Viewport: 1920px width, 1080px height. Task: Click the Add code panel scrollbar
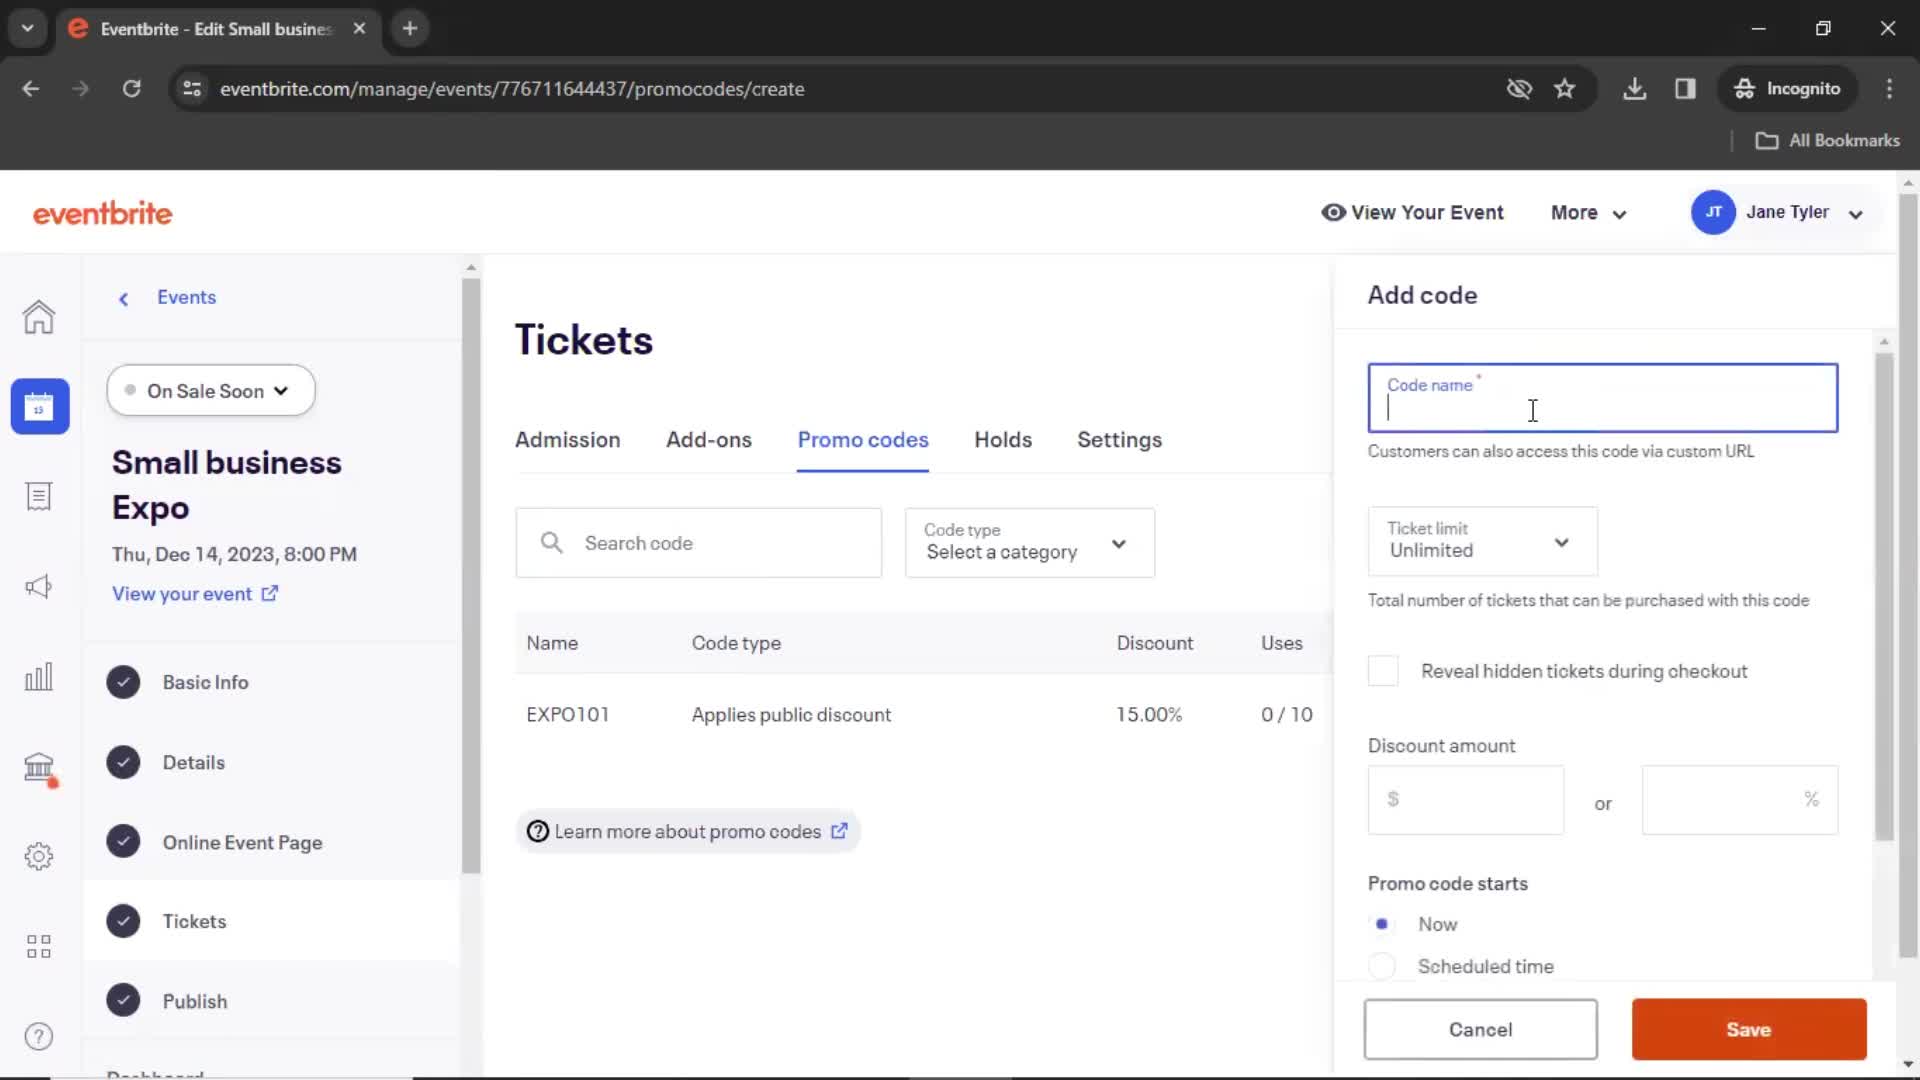(x=1884, y=598)
